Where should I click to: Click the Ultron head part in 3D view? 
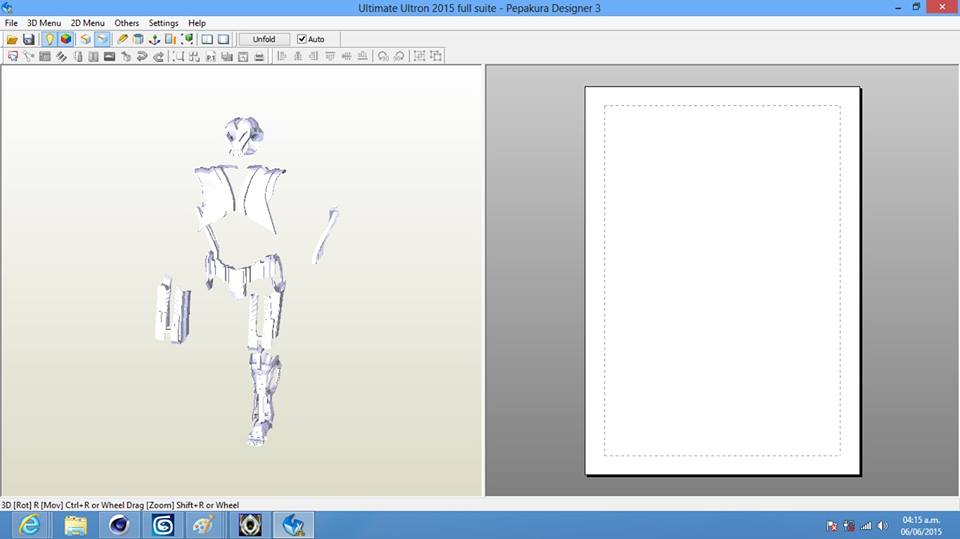point(244,136)
